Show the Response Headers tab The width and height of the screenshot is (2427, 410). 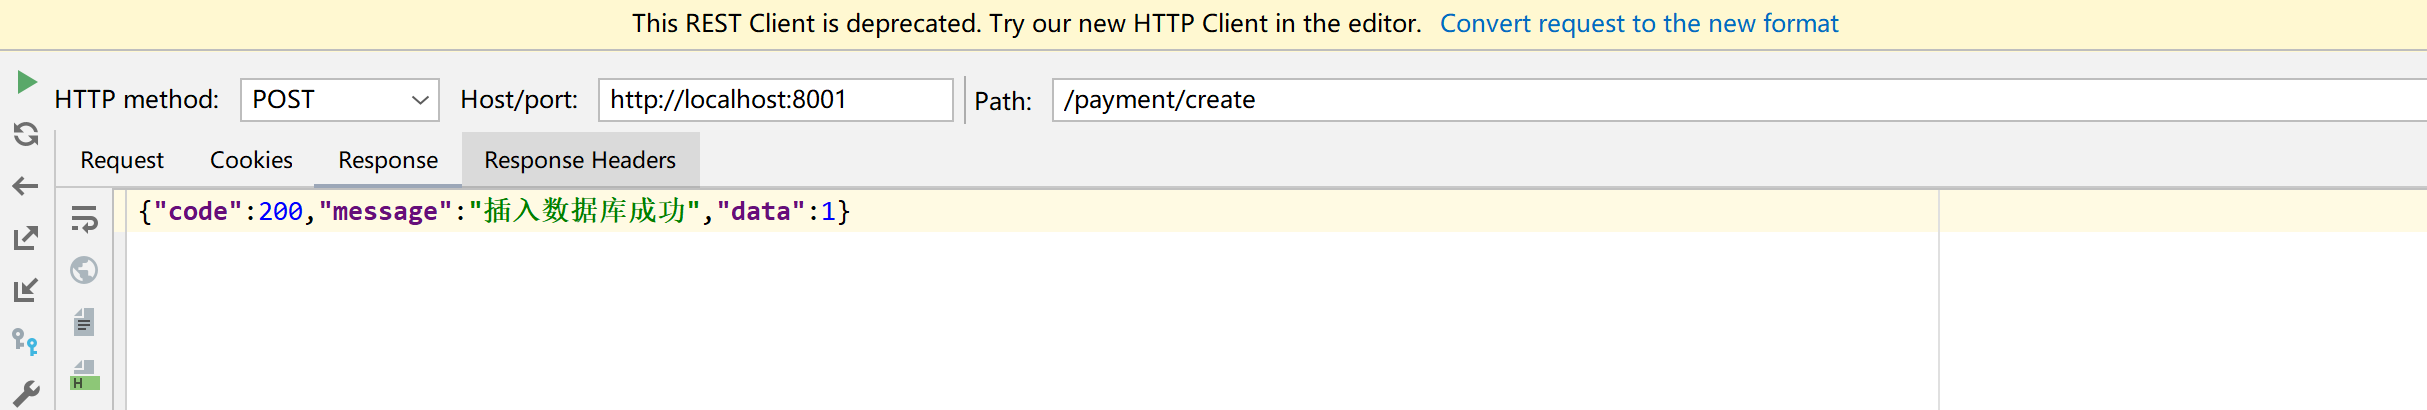click(x=580, y=160)
